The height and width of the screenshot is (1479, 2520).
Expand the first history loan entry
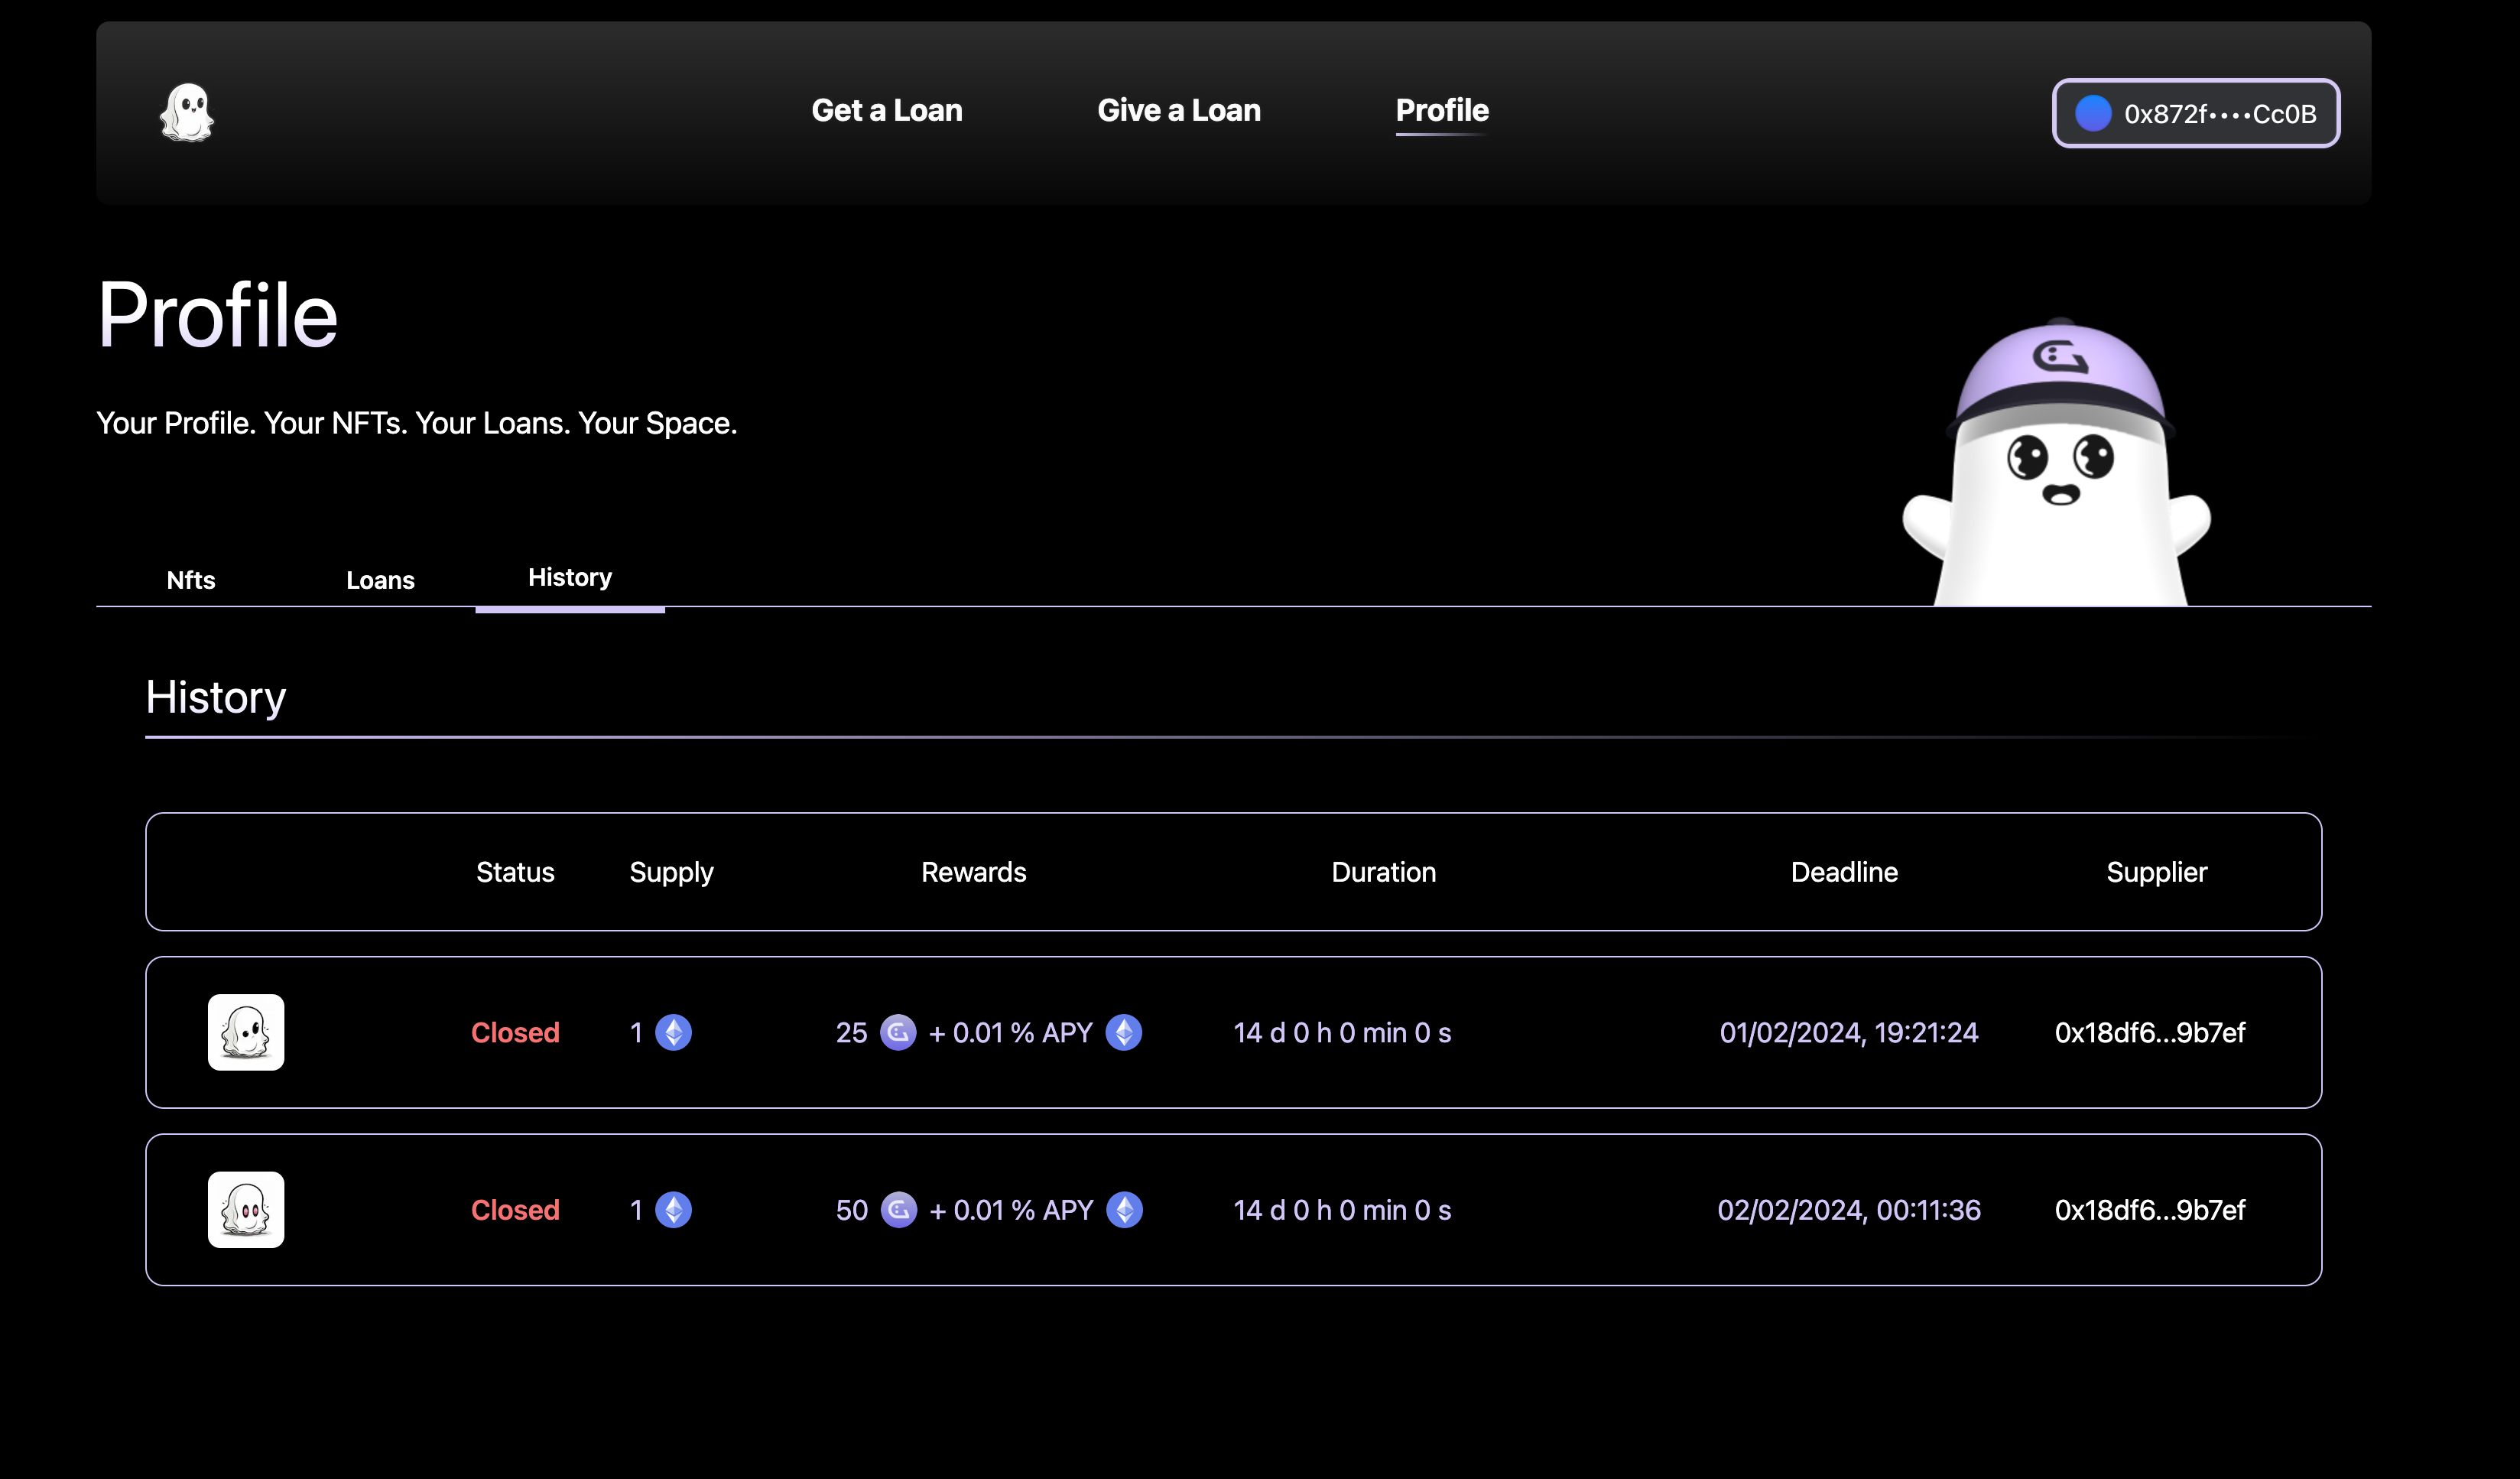tap(1232, 1032)
